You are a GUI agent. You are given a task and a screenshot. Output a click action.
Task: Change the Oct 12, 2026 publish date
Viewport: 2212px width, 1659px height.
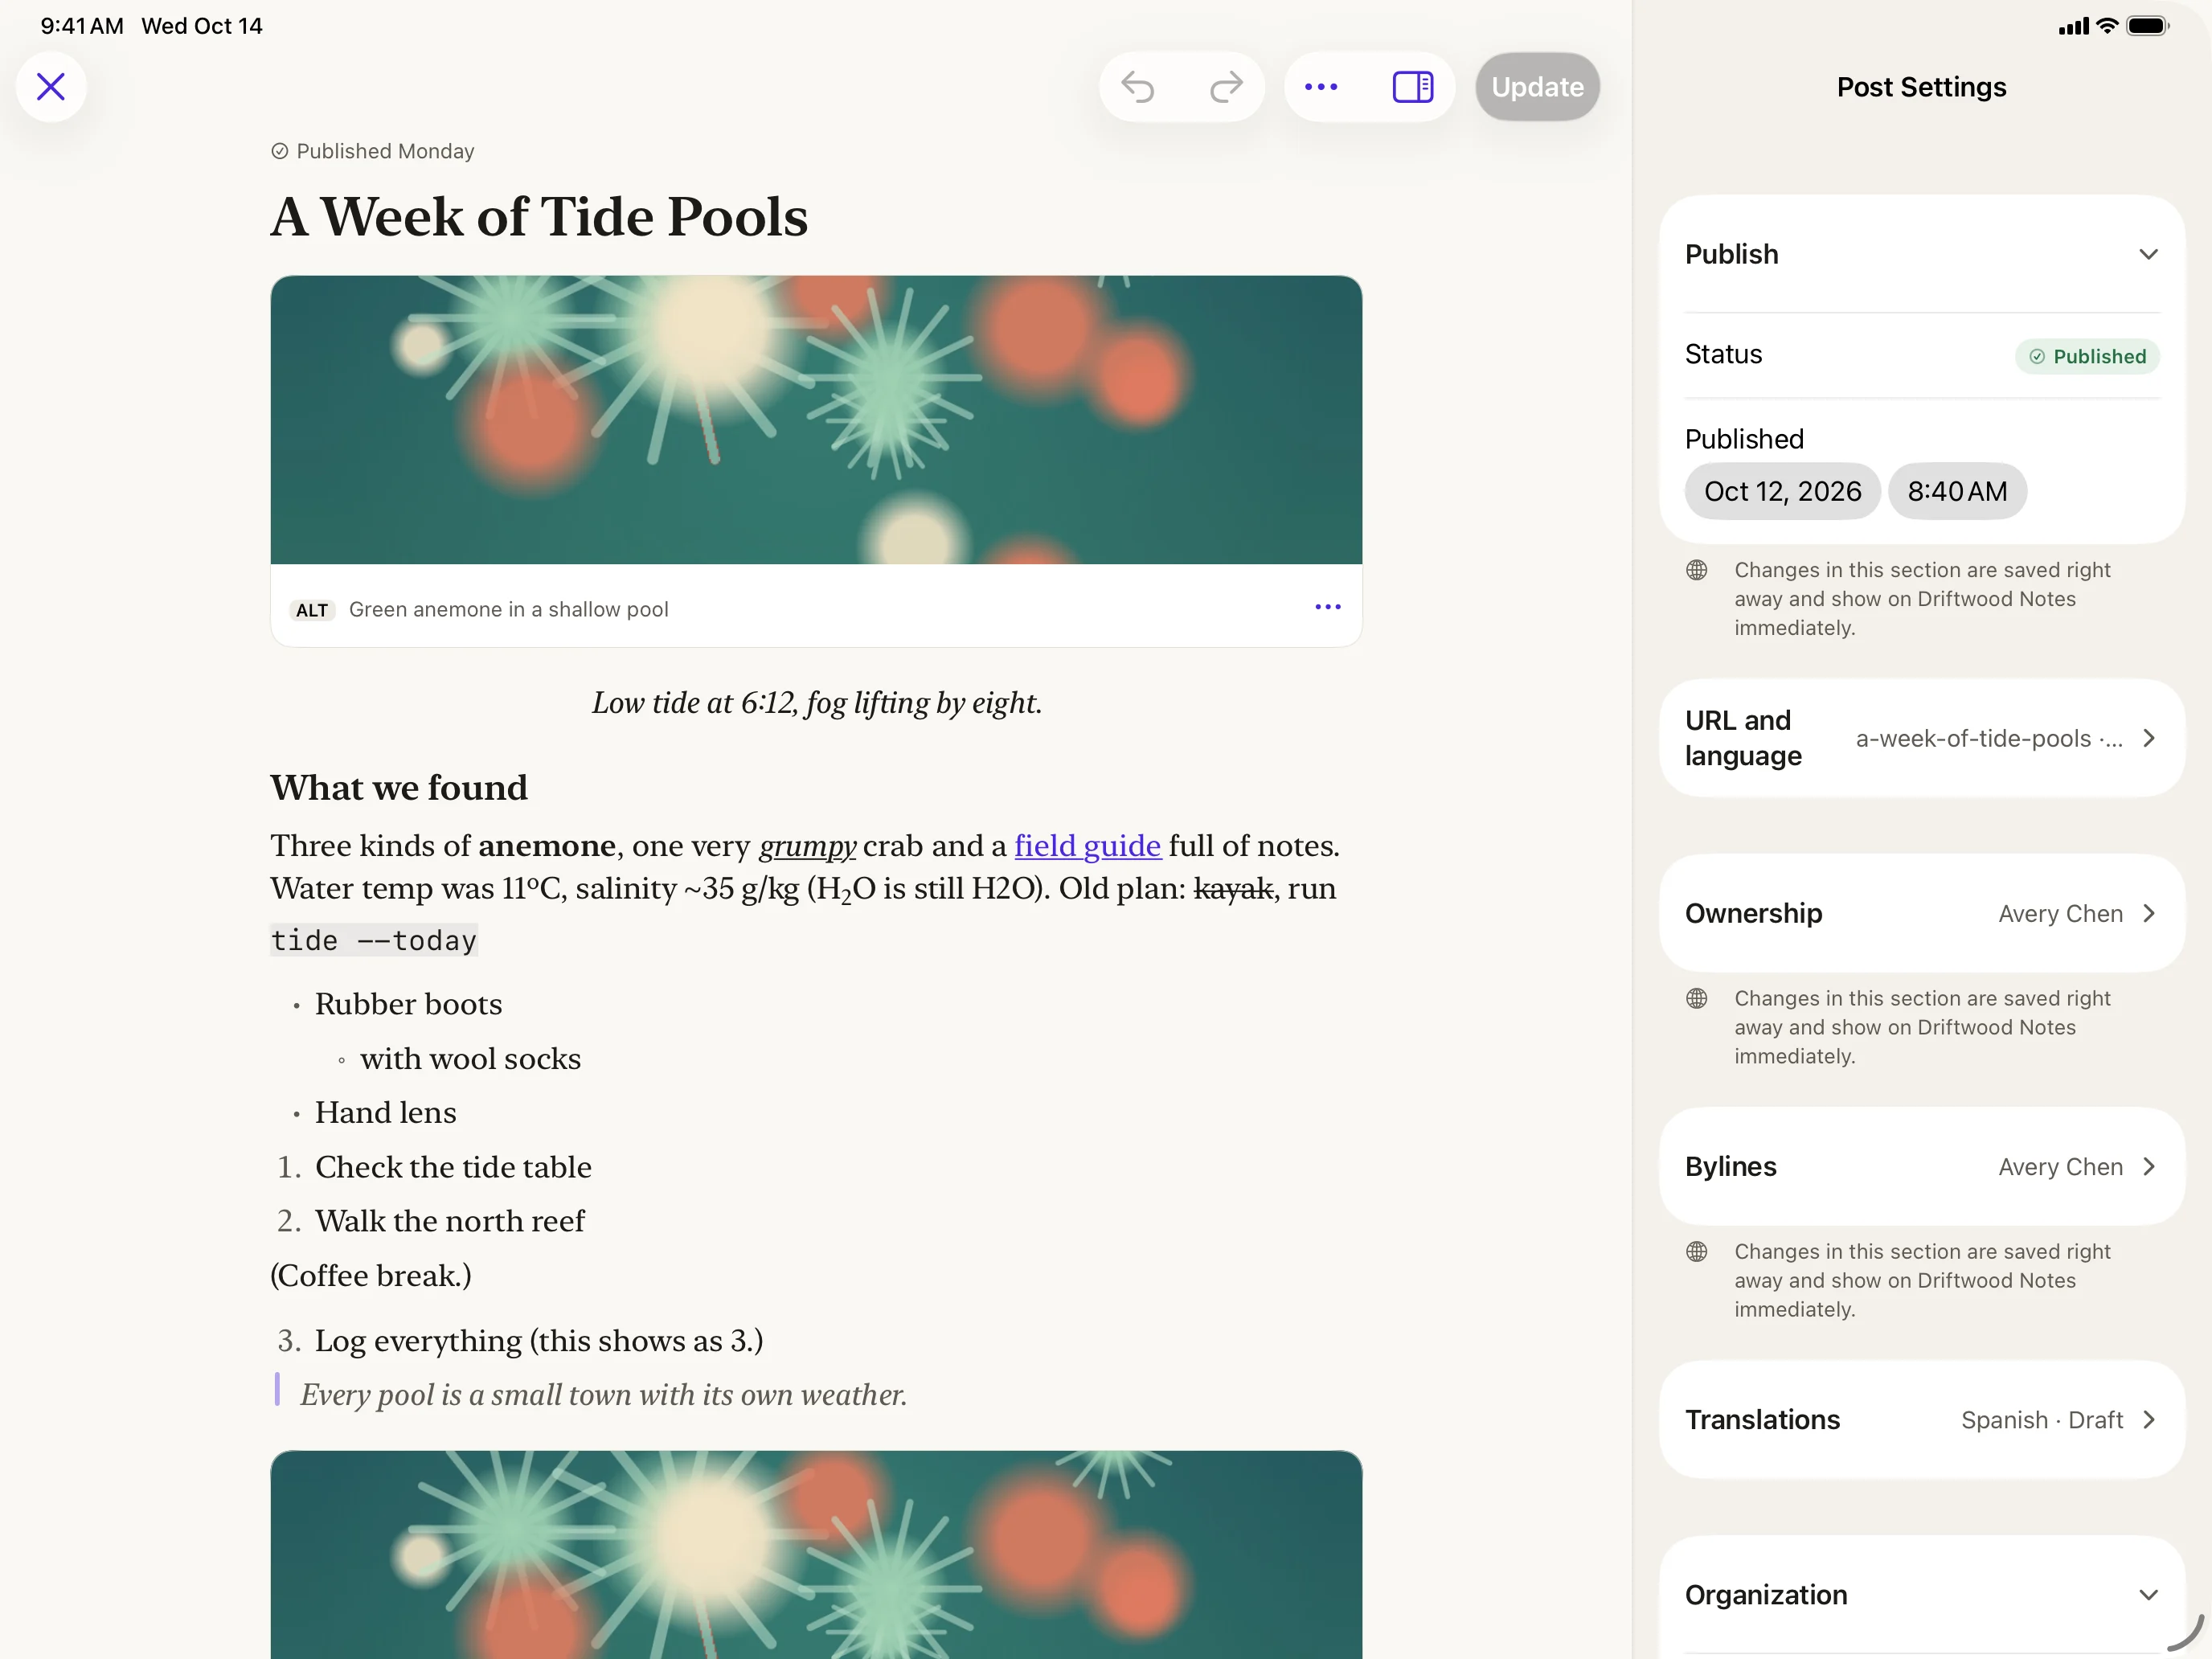[x=1782, y=491]
